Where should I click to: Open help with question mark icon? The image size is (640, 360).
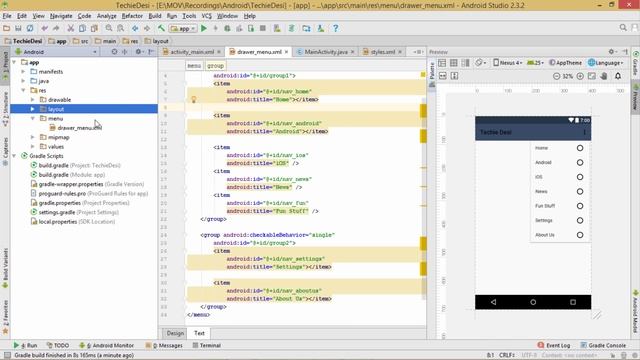(x=336, y=28)
